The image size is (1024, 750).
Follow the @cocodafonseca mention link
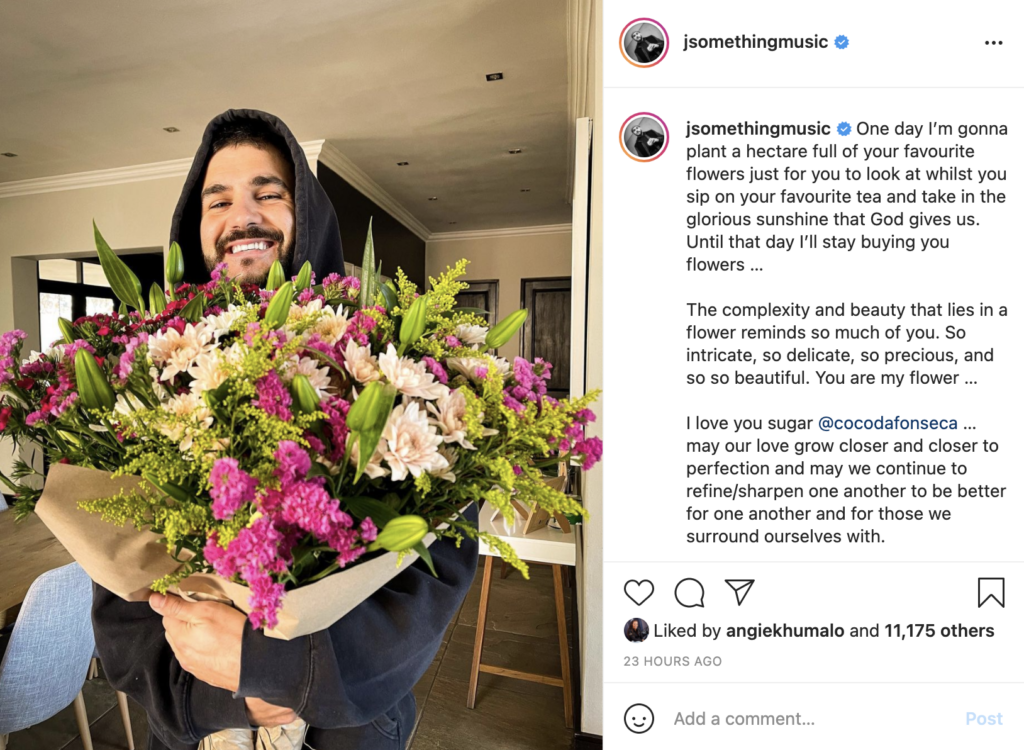click(x=888, y=423)
